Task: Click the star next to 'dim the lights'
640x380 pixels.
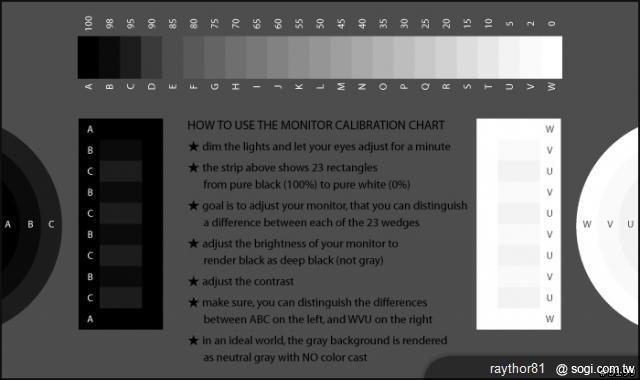Action: point(193,147)
